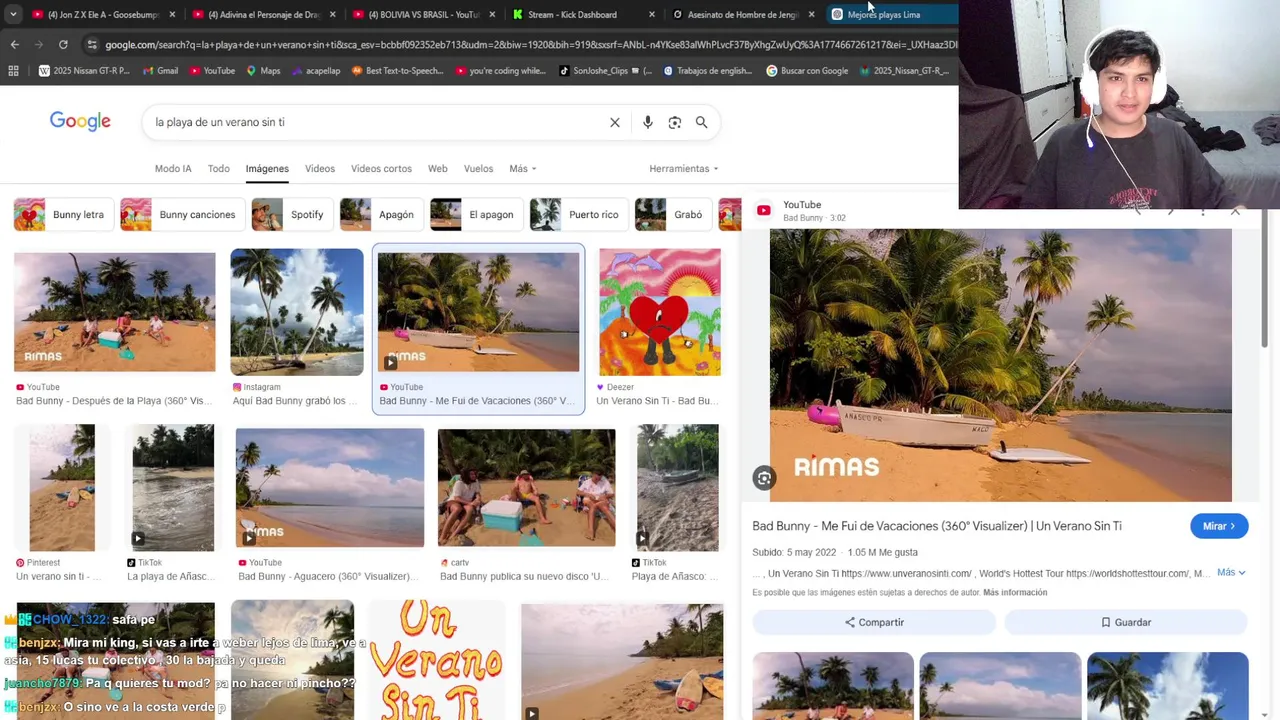
Task: Edit the search box query text
Action: [220, 122]
